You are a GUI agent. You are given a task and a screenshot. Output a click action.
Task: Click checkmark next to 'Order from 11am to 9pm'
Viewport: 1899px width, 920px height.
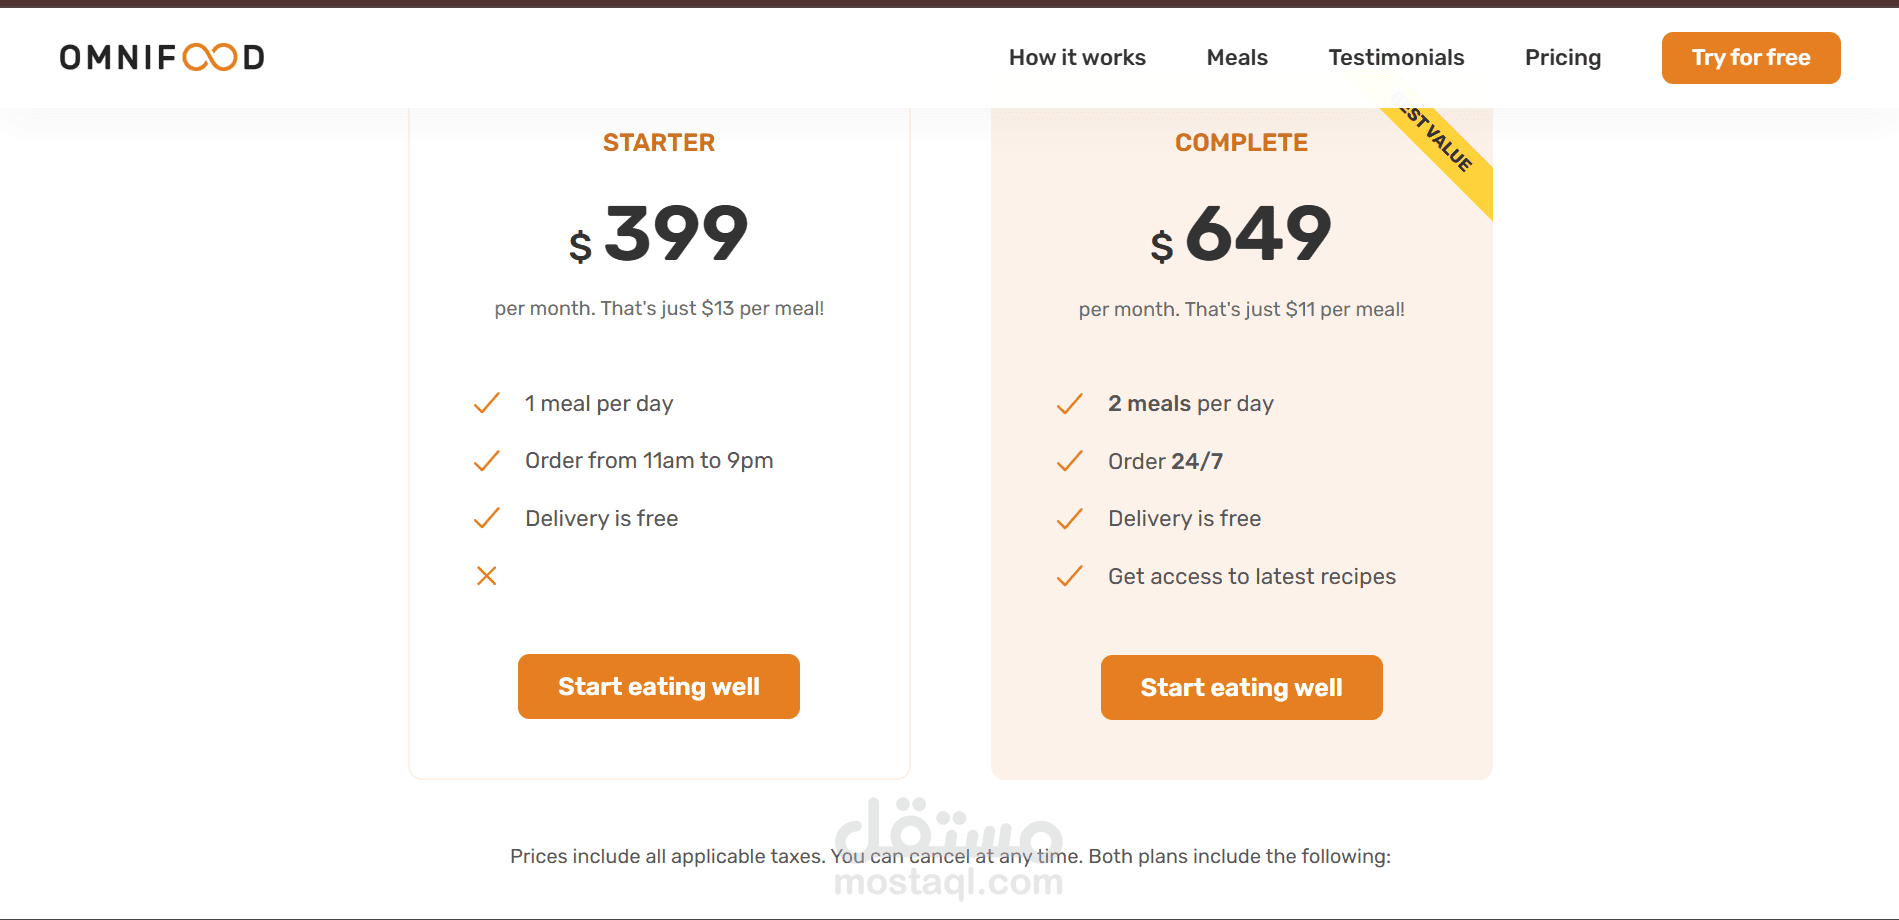(486, 461)
